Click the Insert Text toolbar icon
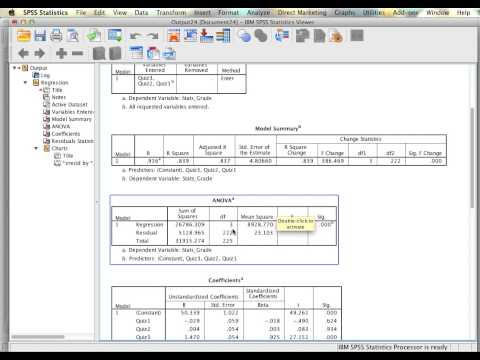 [x=169, y=53]
